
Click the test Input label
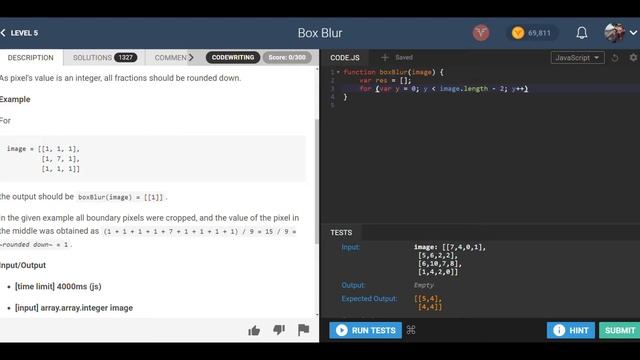351,247
